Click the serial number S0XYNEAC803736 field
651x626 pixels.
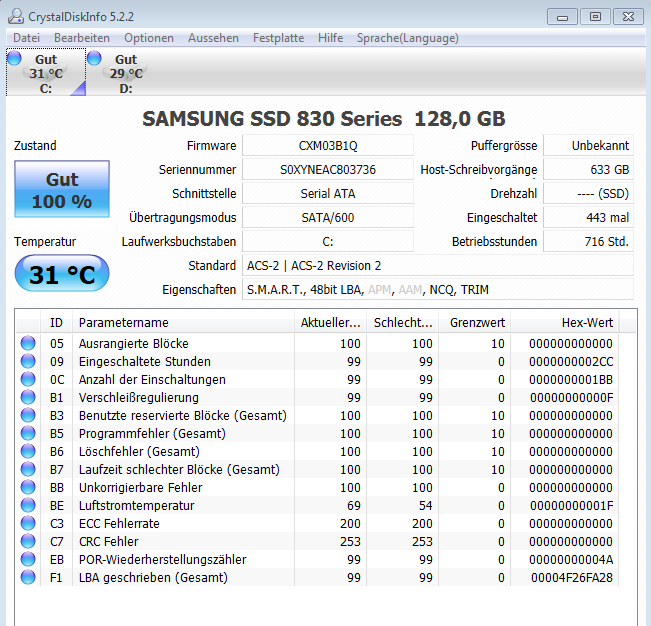click(x=328, y=170)
